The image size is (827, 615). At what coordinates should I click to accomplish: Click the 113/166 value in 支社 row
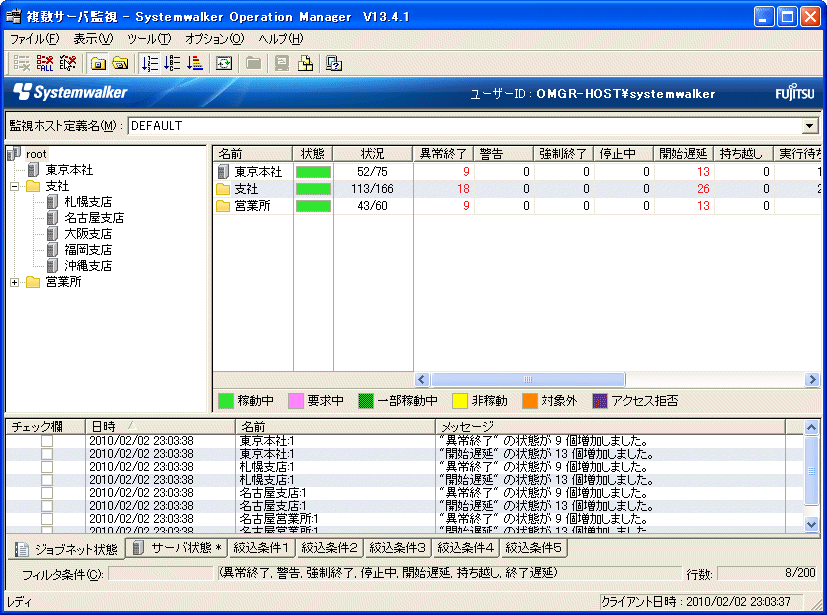[372, 189]
